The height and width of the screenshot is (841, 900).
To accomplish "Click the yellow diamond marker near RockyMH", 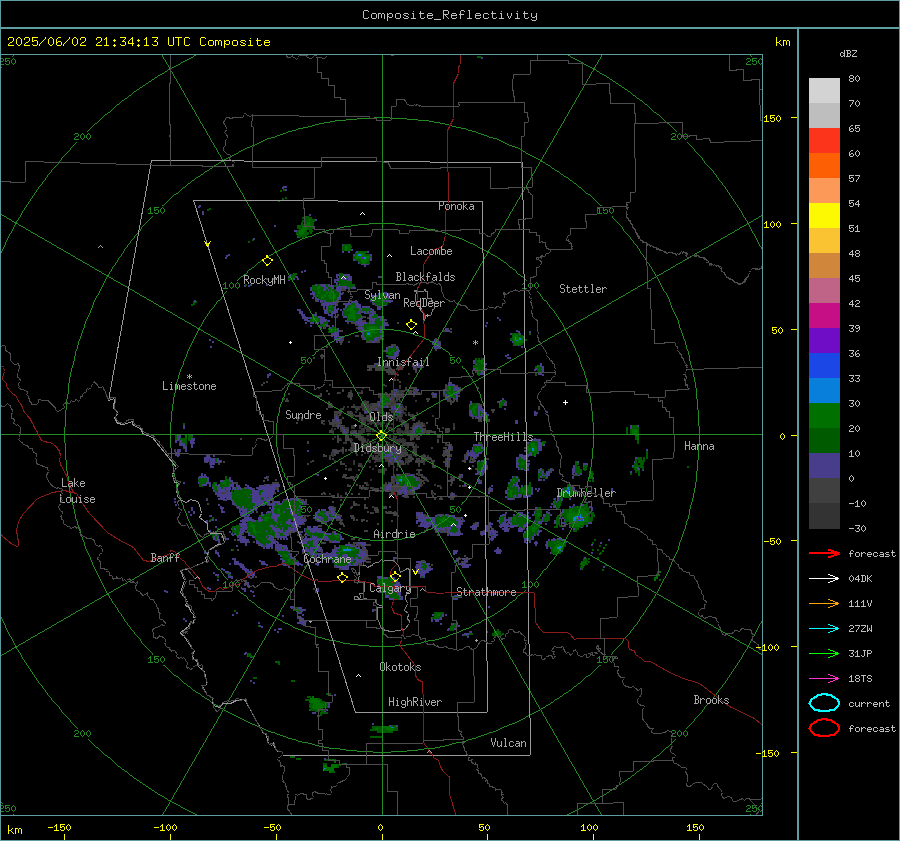I will point(267,261).
